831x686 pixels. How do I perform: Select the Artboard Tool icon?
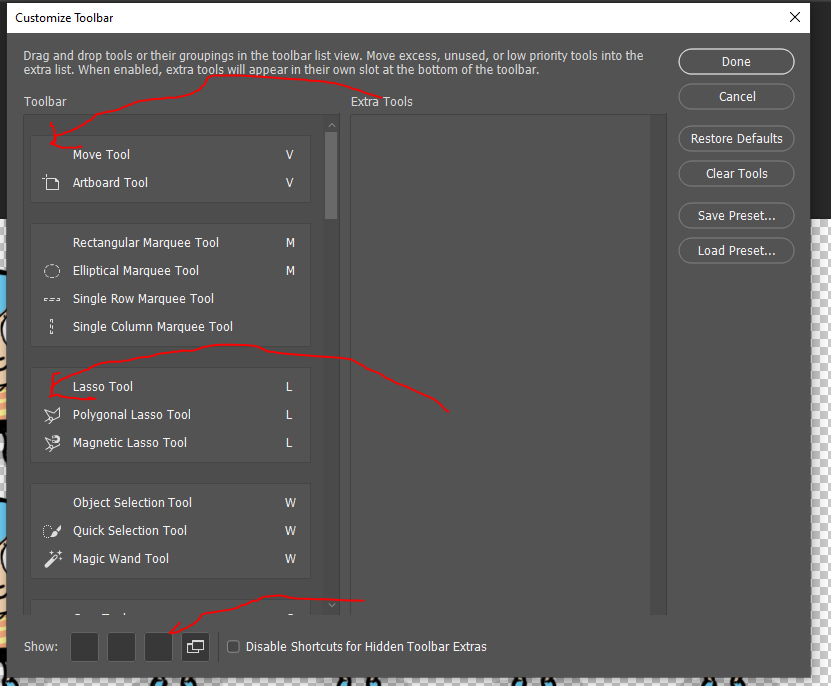point(51,183)
